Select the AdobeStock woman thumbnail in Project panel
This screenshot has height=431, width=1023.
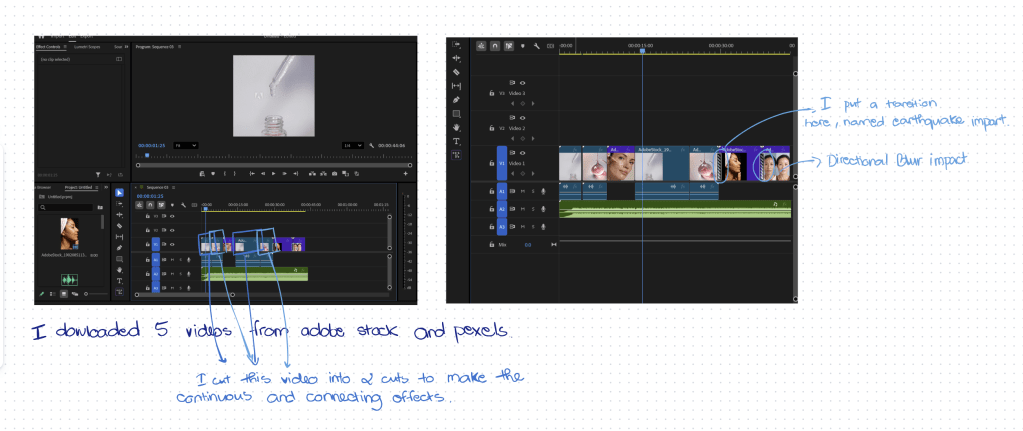(71, 235)
